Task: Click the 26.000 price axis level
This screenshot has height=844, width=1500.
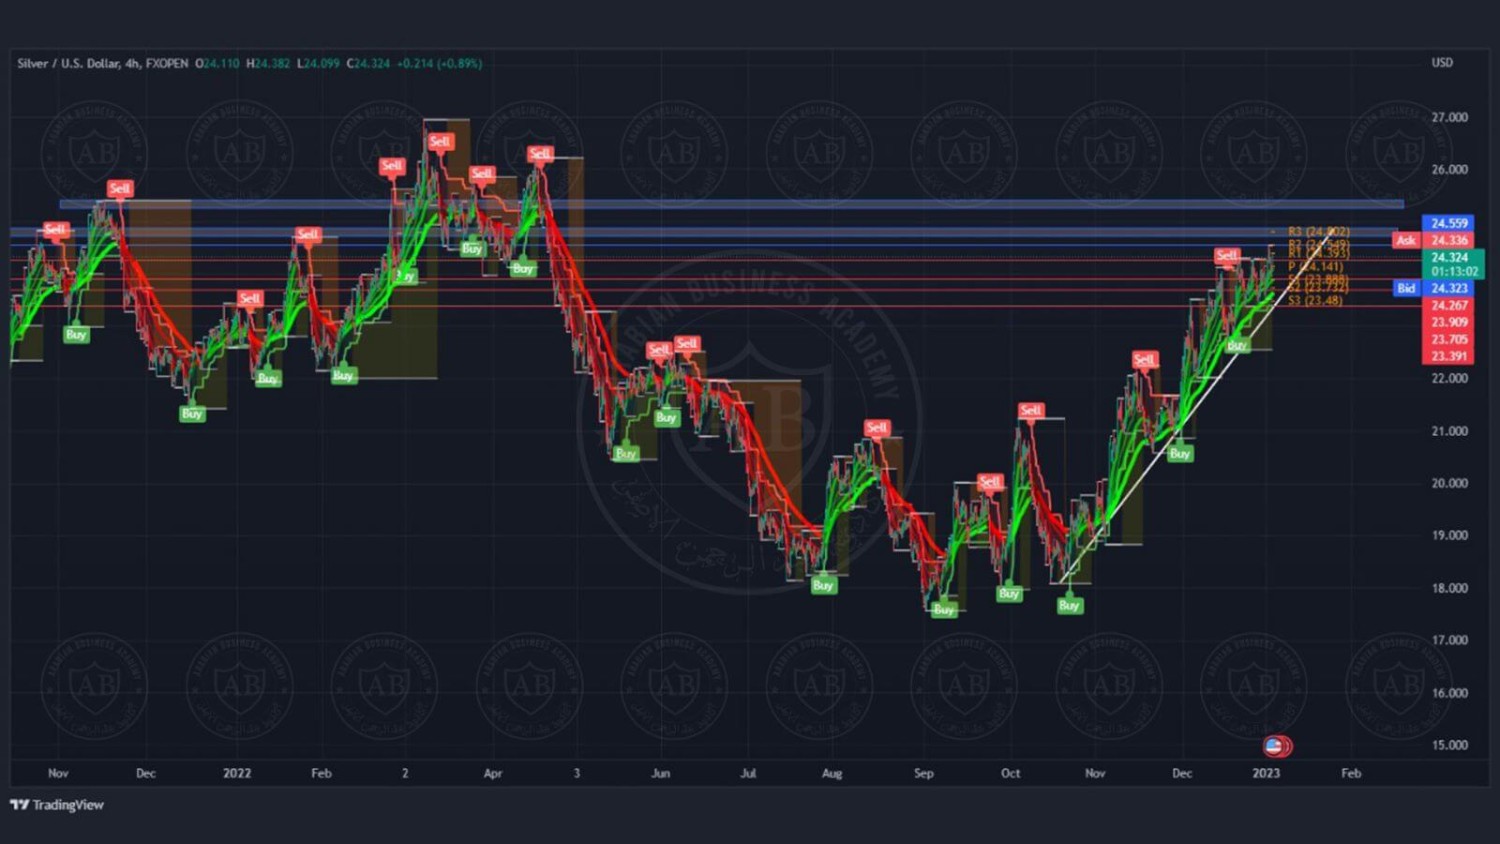Action: coord(1449,169)
